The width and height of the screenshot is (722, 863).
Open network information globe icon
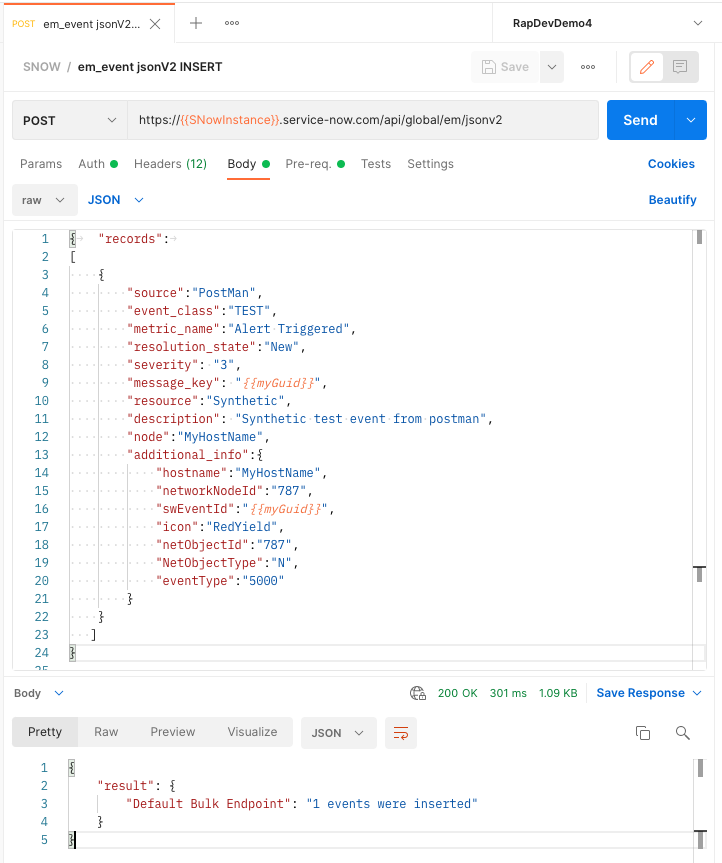coord(417,692)
